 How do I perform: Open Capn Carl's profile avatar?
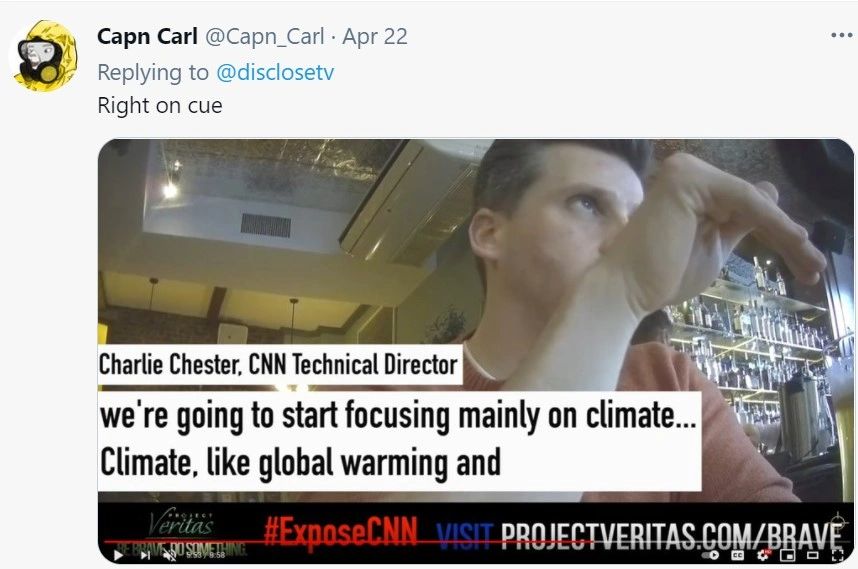(44, 55)
